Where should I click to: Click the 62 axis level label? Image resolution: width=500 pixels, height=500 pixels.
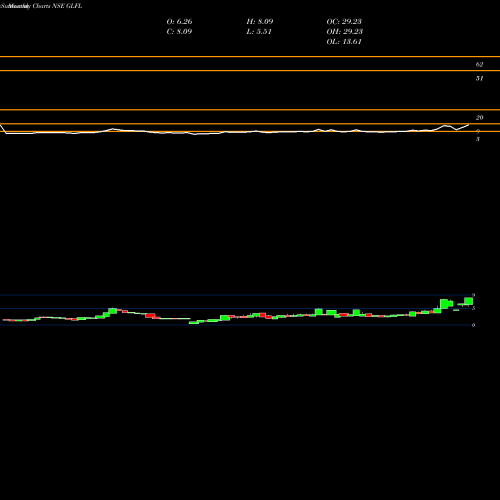[x=479, y=65]
